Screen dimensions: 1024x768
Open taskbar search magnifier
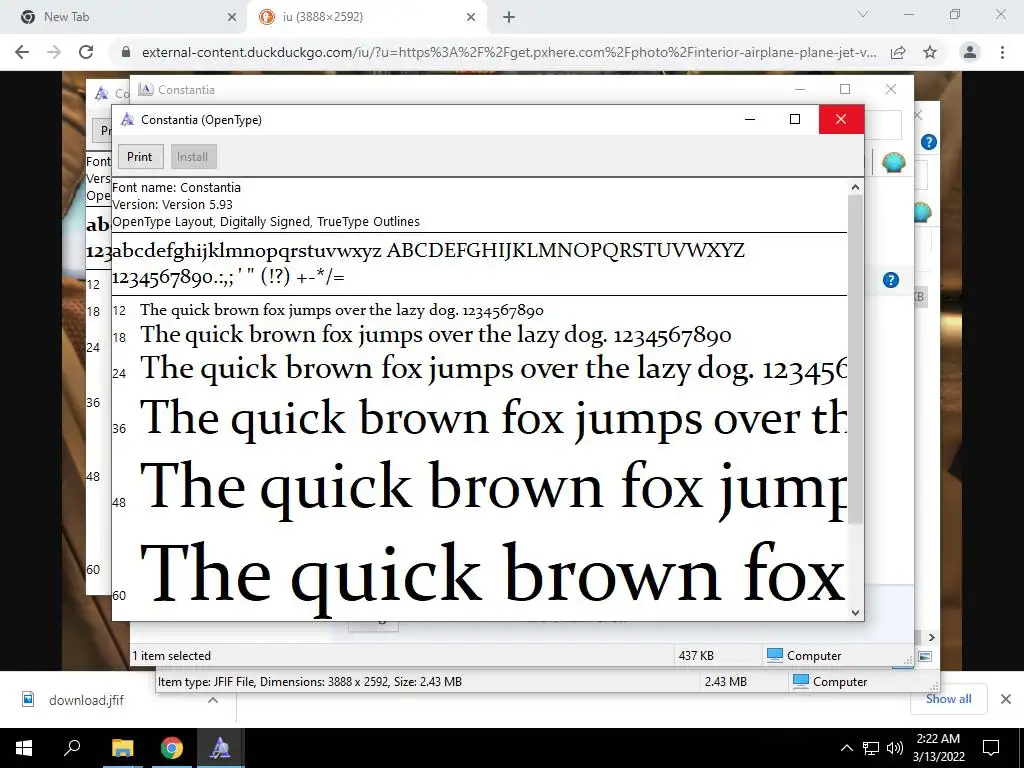click(x=72, y=748)
